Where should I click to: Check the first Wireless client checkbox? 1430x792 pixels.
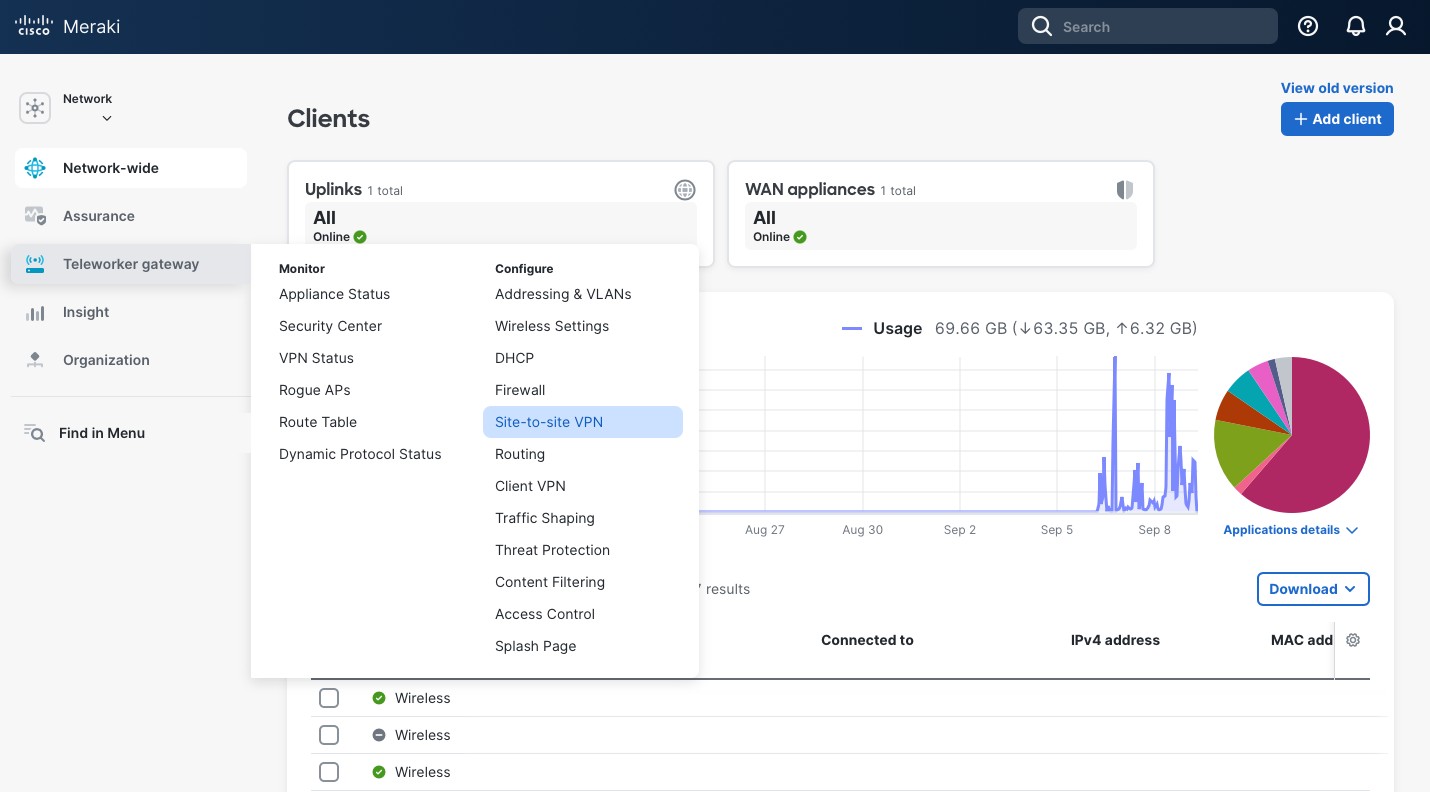coord(329,698)
